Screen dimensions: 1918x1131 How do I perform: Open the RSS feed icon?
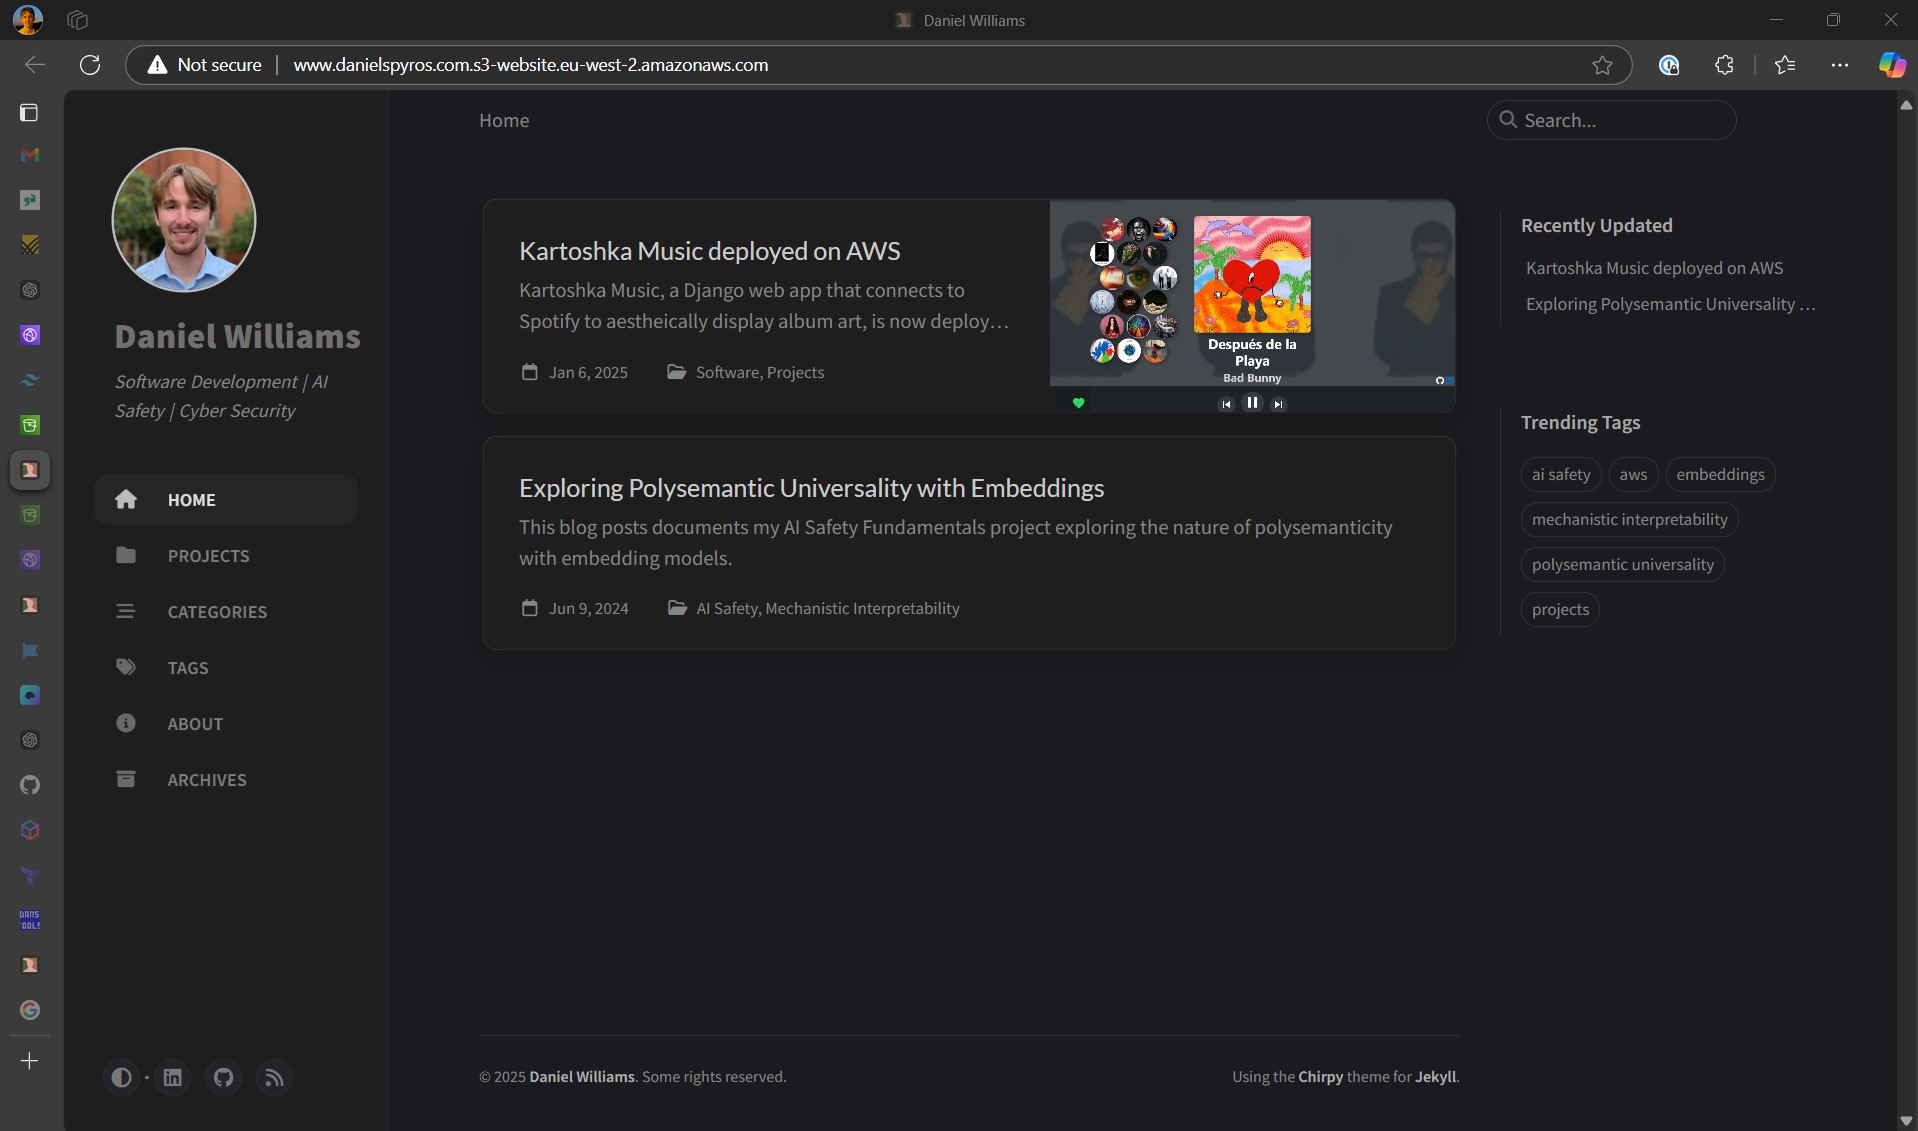tap(274, 1077)
